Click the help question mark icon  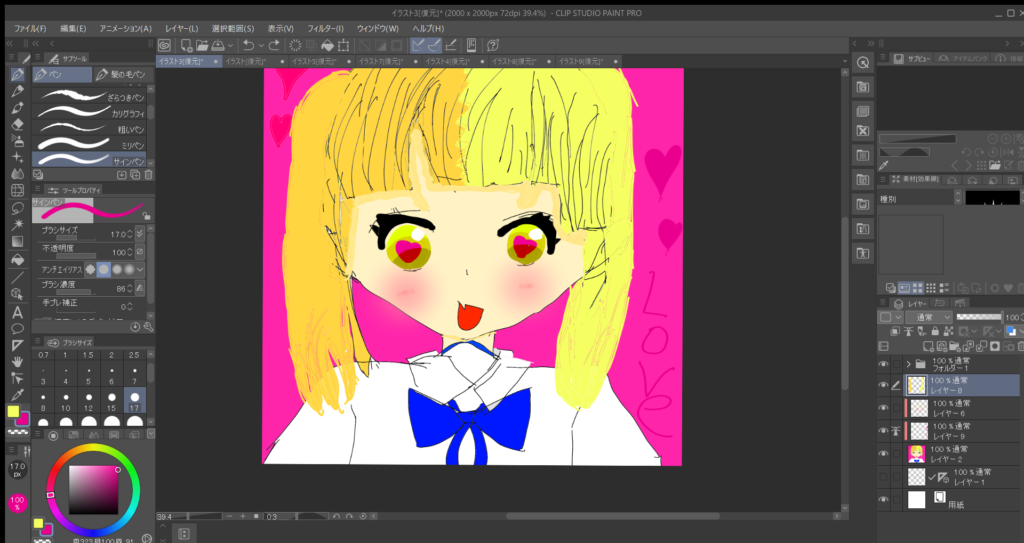click(493, 45)
